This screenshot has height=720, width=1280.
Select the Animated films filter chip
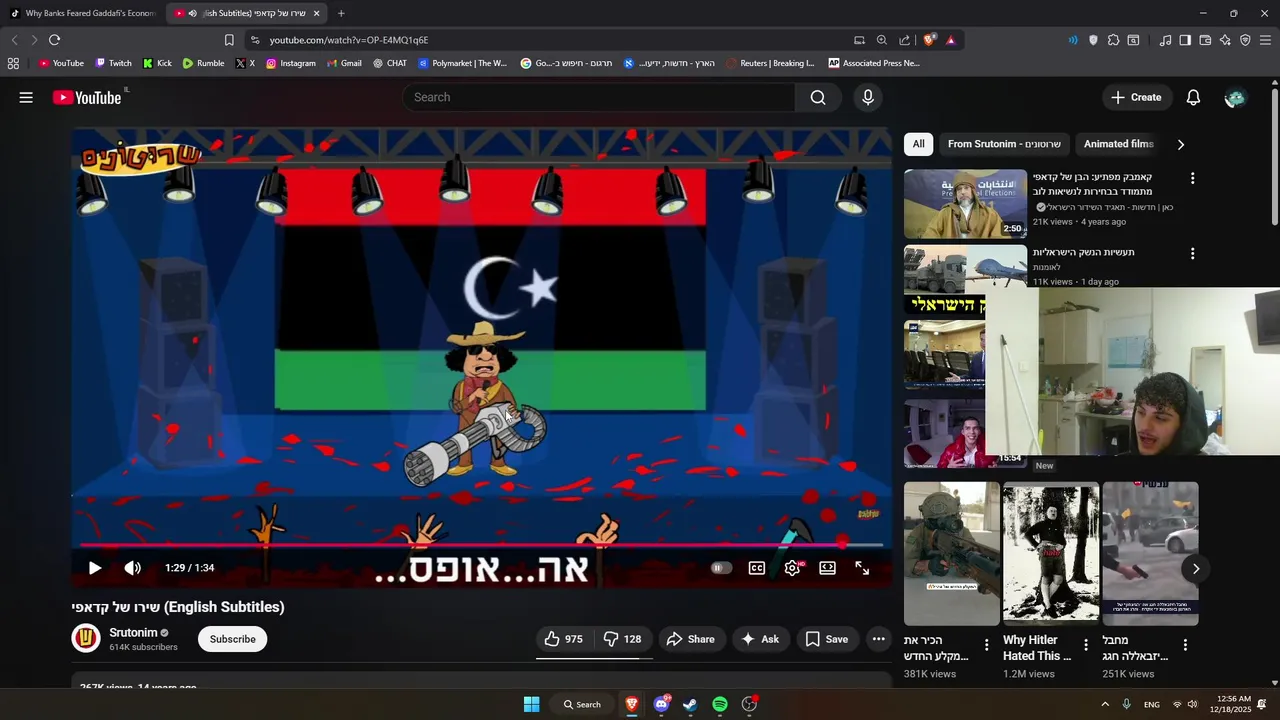point(1118,144)
